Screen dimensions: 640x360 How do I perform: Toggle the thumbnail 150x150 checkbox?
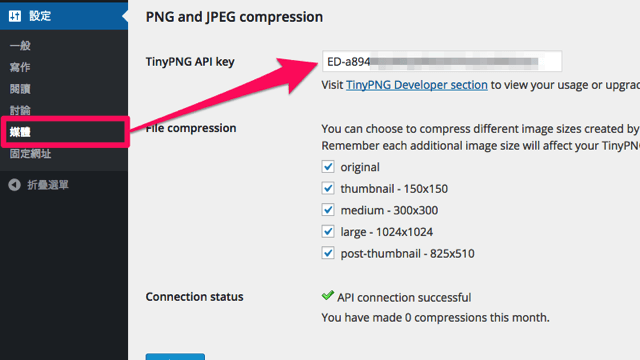328,188
